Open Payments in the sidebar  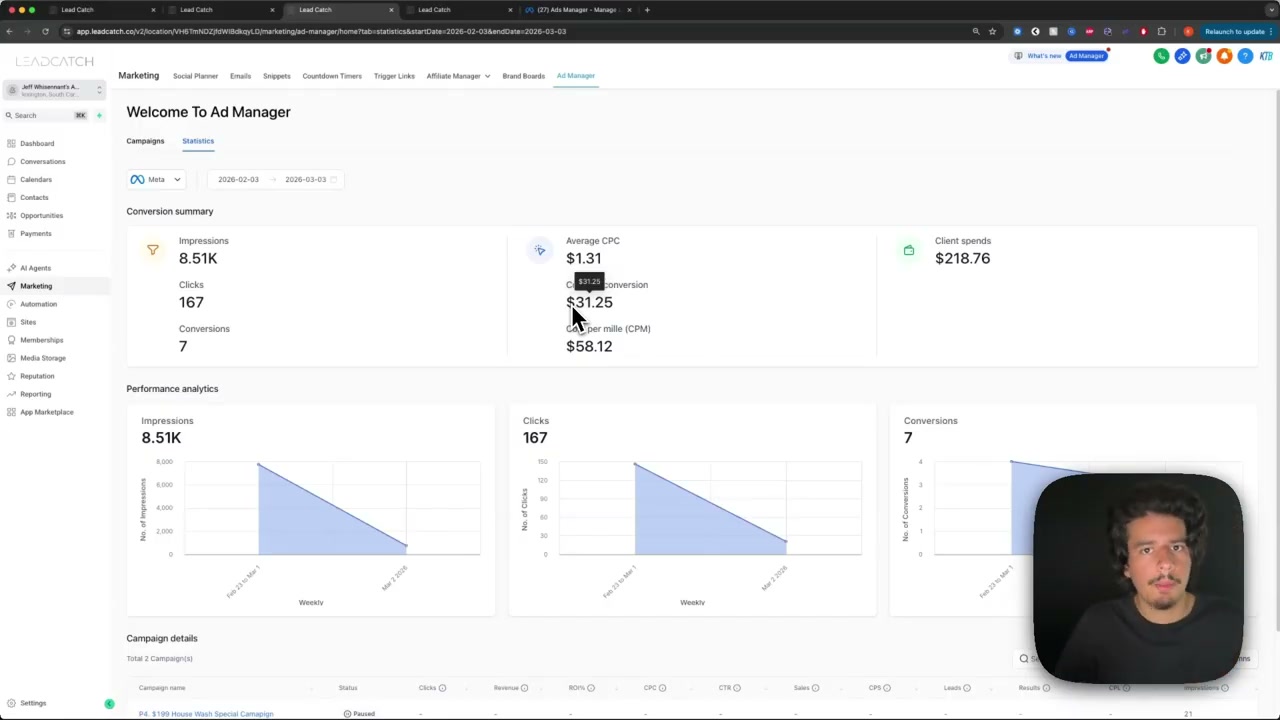[x=35, y=233]
